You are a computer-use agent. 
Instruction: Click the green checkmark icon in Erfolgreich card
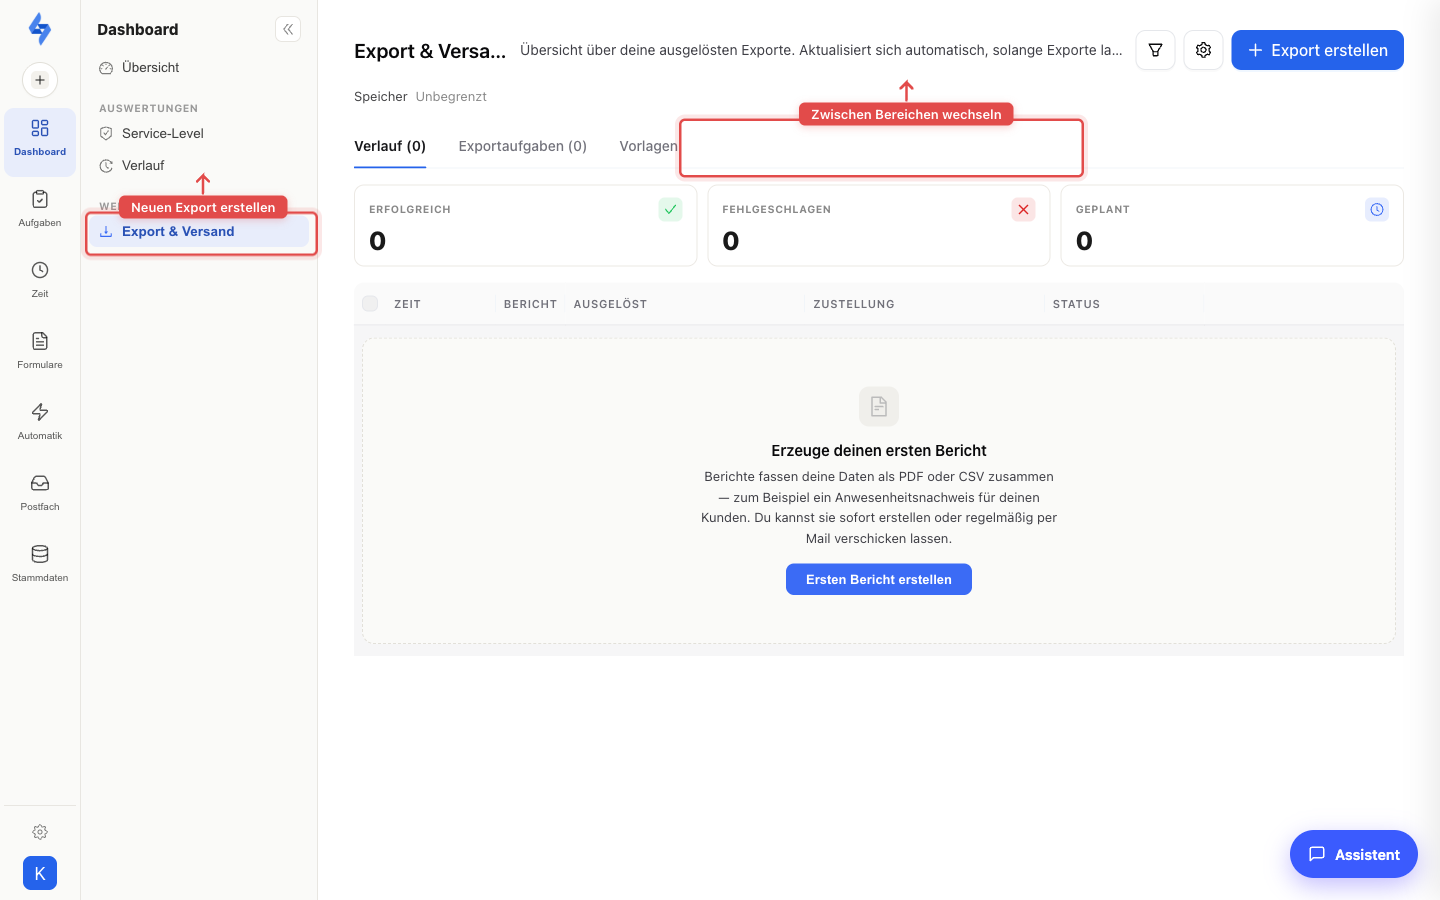pos(671,209)
